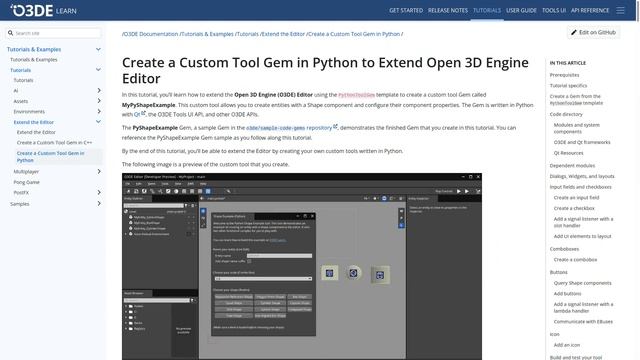Follow the Qt external link in paragraph

[140, 114]
